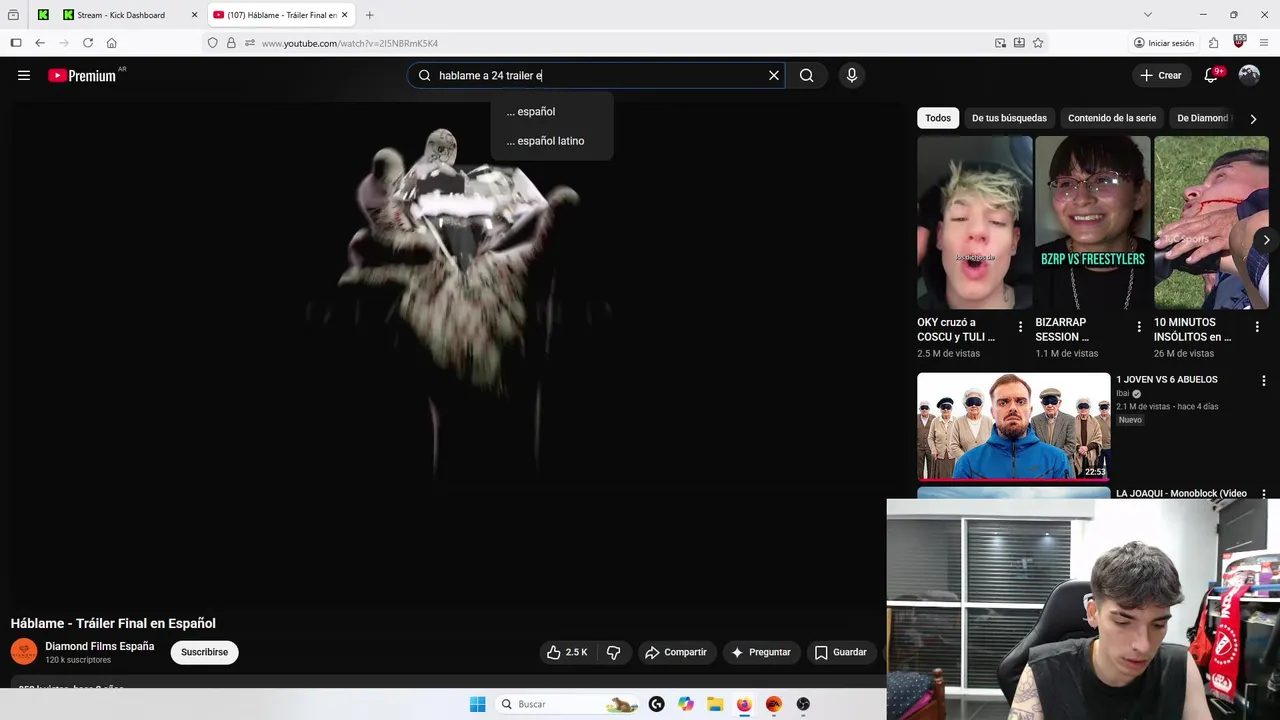Save the video with Guardar
Screen dimensions: 1280x720
841,652
